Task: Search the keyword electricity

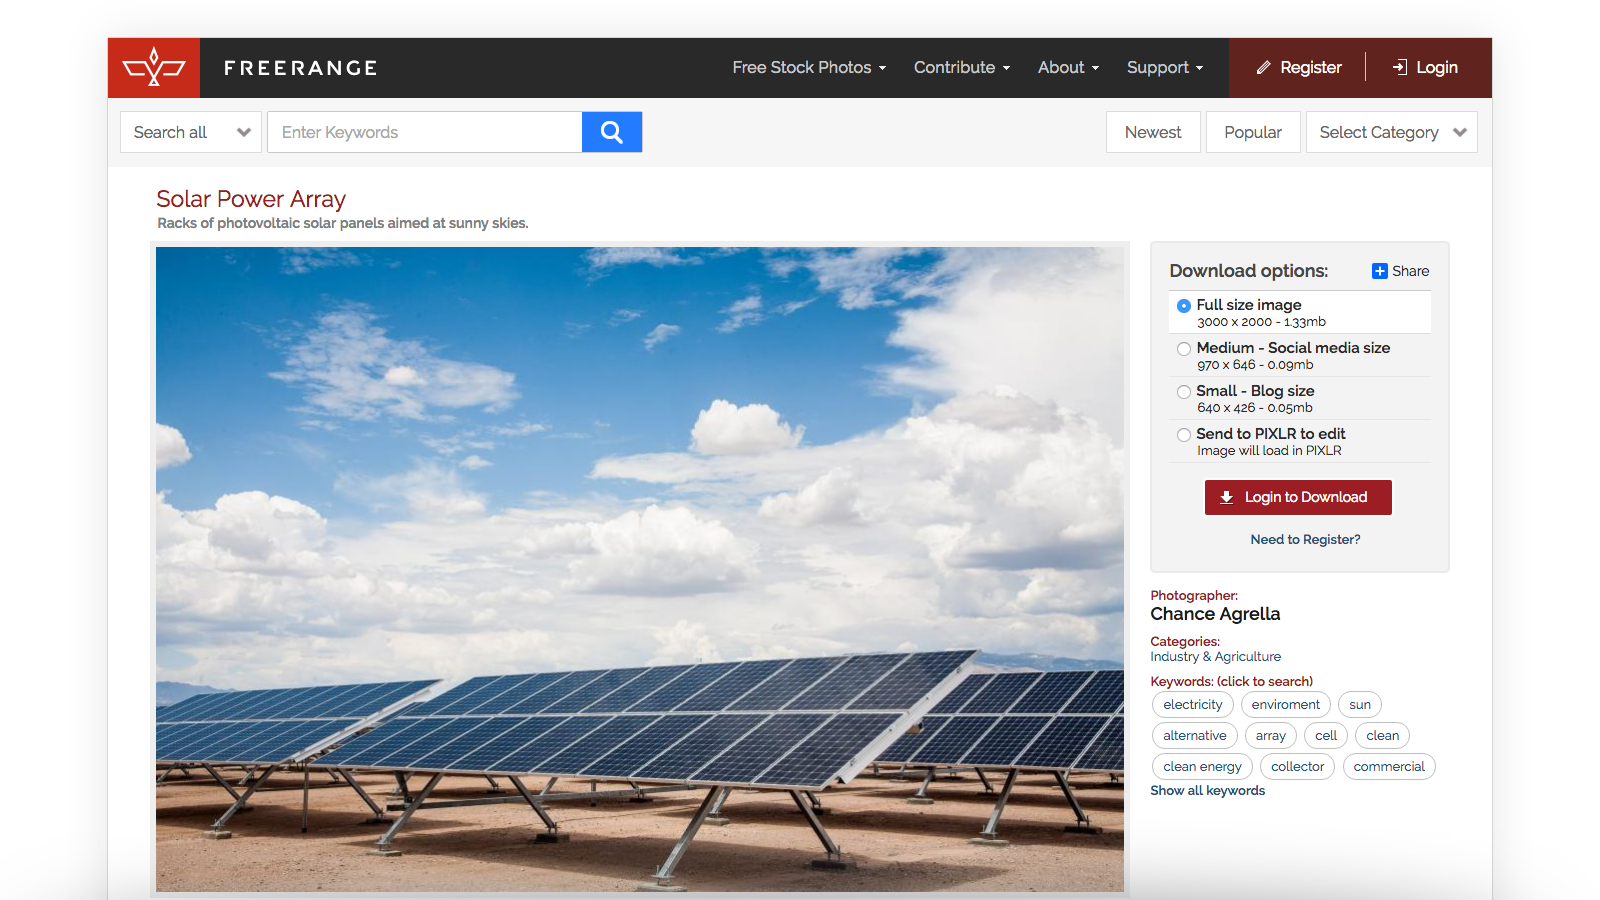Action: (1193, 705)
